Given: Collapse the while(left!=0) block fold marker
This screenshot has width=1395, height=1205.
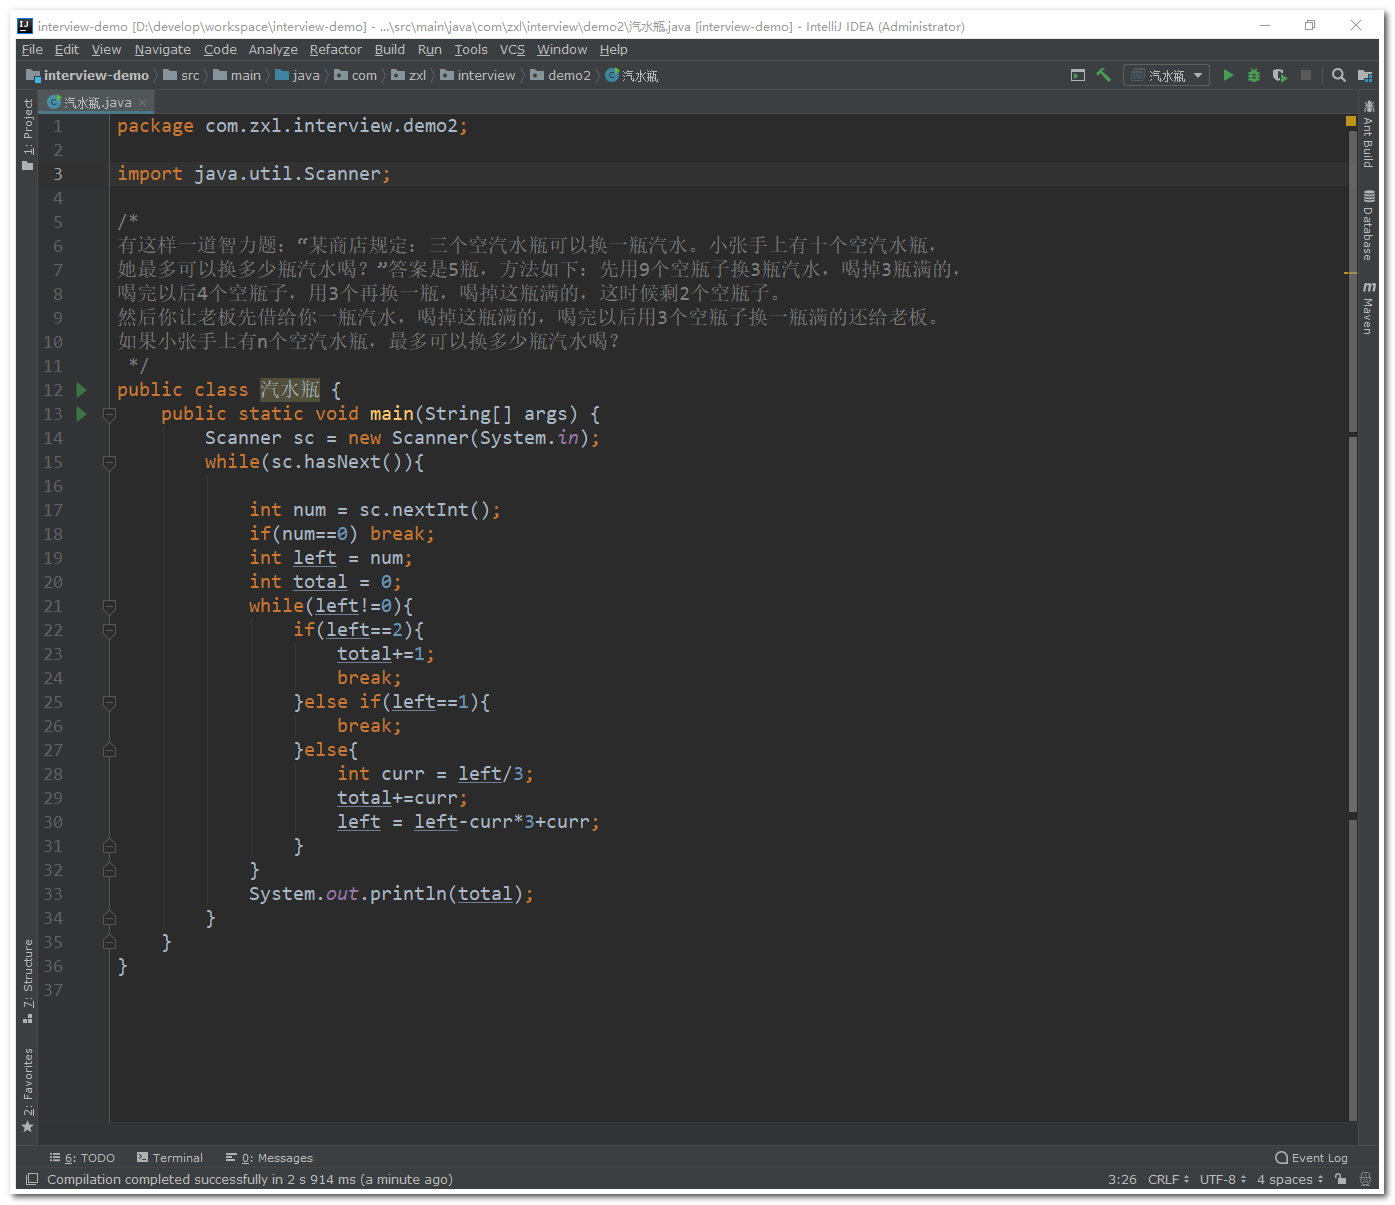Looking at the screenshot, I should (109, 606).
